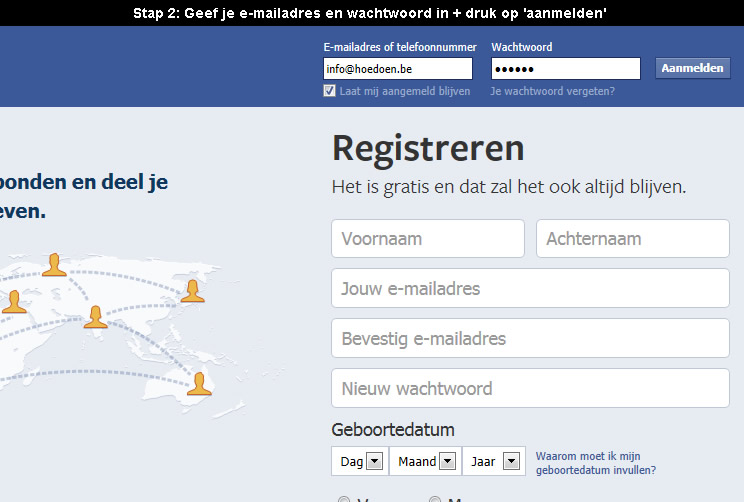Select the second gender radio button
This screenshot has width=744, height=502.
point(435,499)
